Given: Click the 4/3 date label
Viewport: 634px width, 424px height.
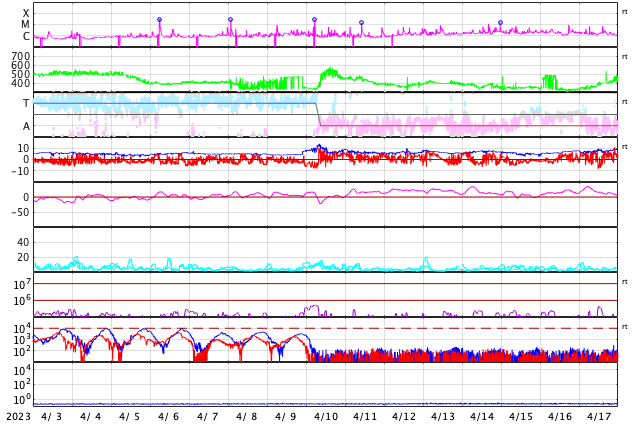Looking at the screenshot, I should coord(51,417).
